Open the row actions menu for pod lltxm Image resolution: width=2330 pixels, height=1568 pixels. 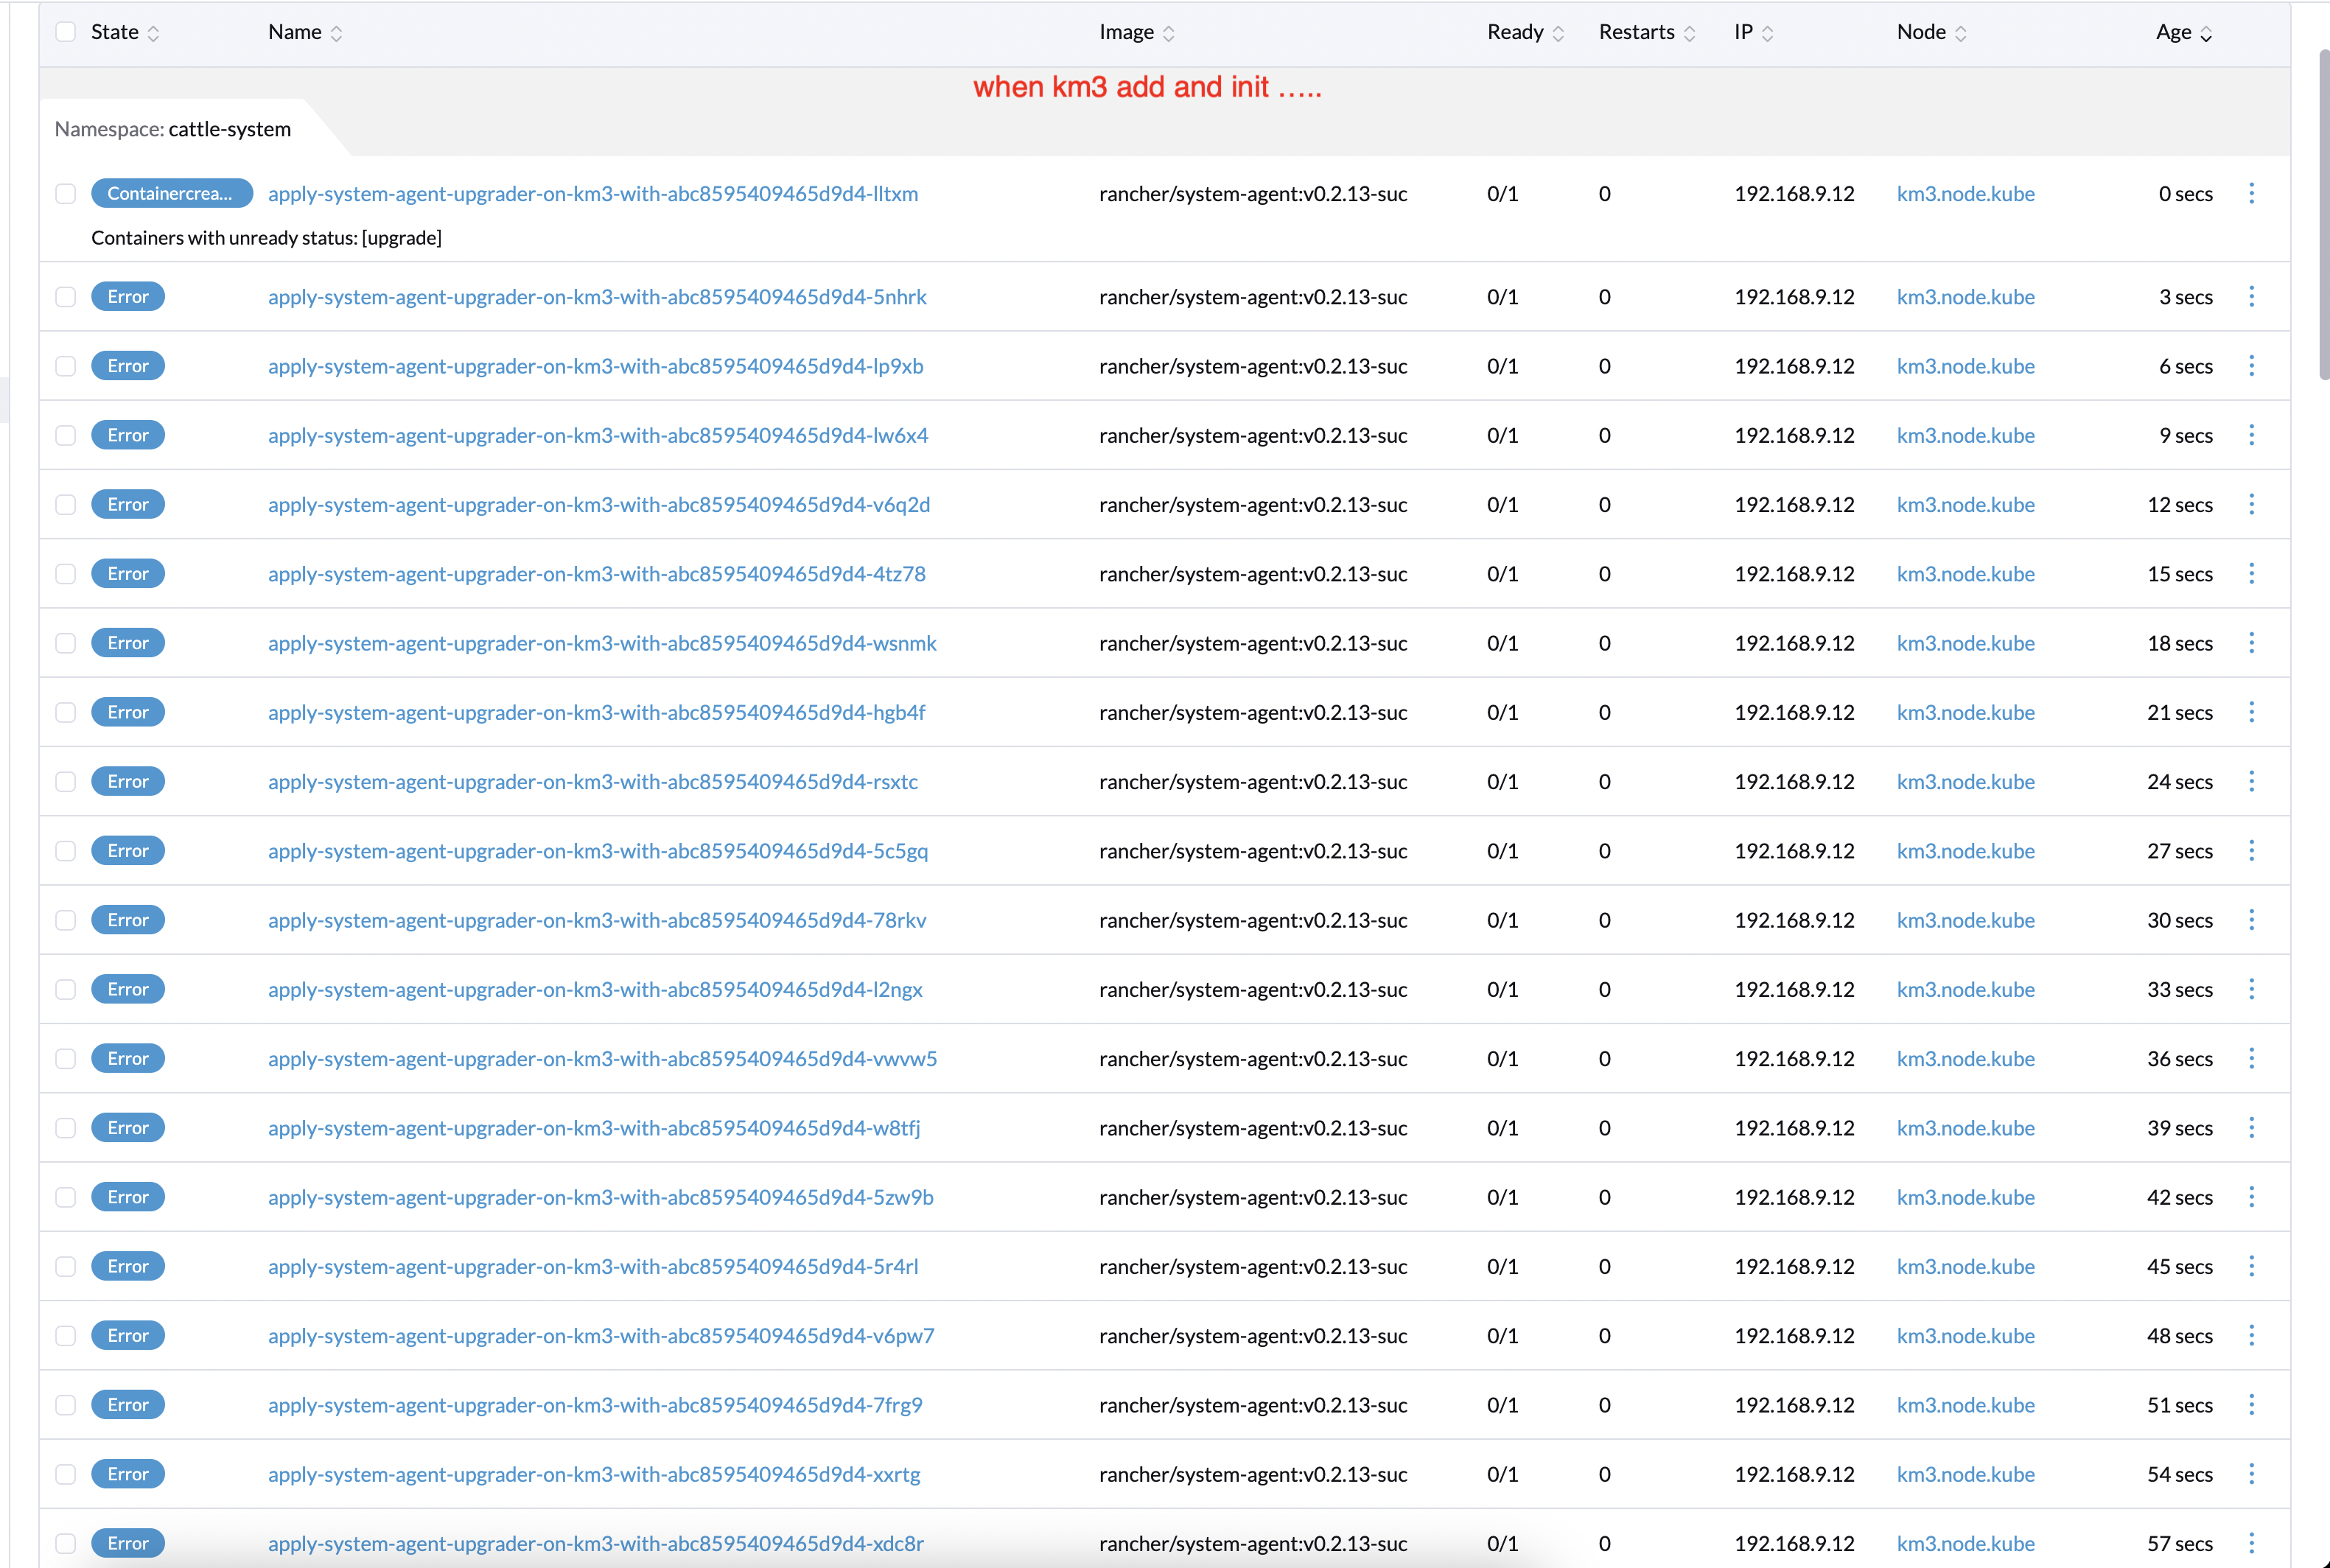2252,193
